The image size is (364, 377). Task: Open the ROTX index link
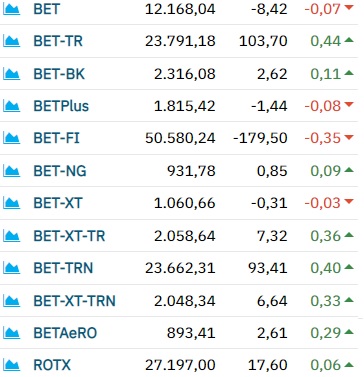tap(52, 365)
